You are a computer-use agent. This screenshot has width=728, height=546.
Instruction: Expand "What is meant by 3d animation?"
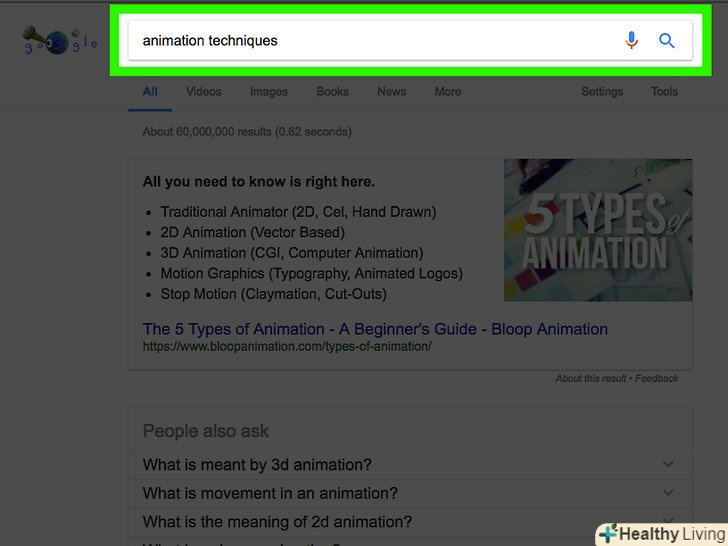click(257, 465)
